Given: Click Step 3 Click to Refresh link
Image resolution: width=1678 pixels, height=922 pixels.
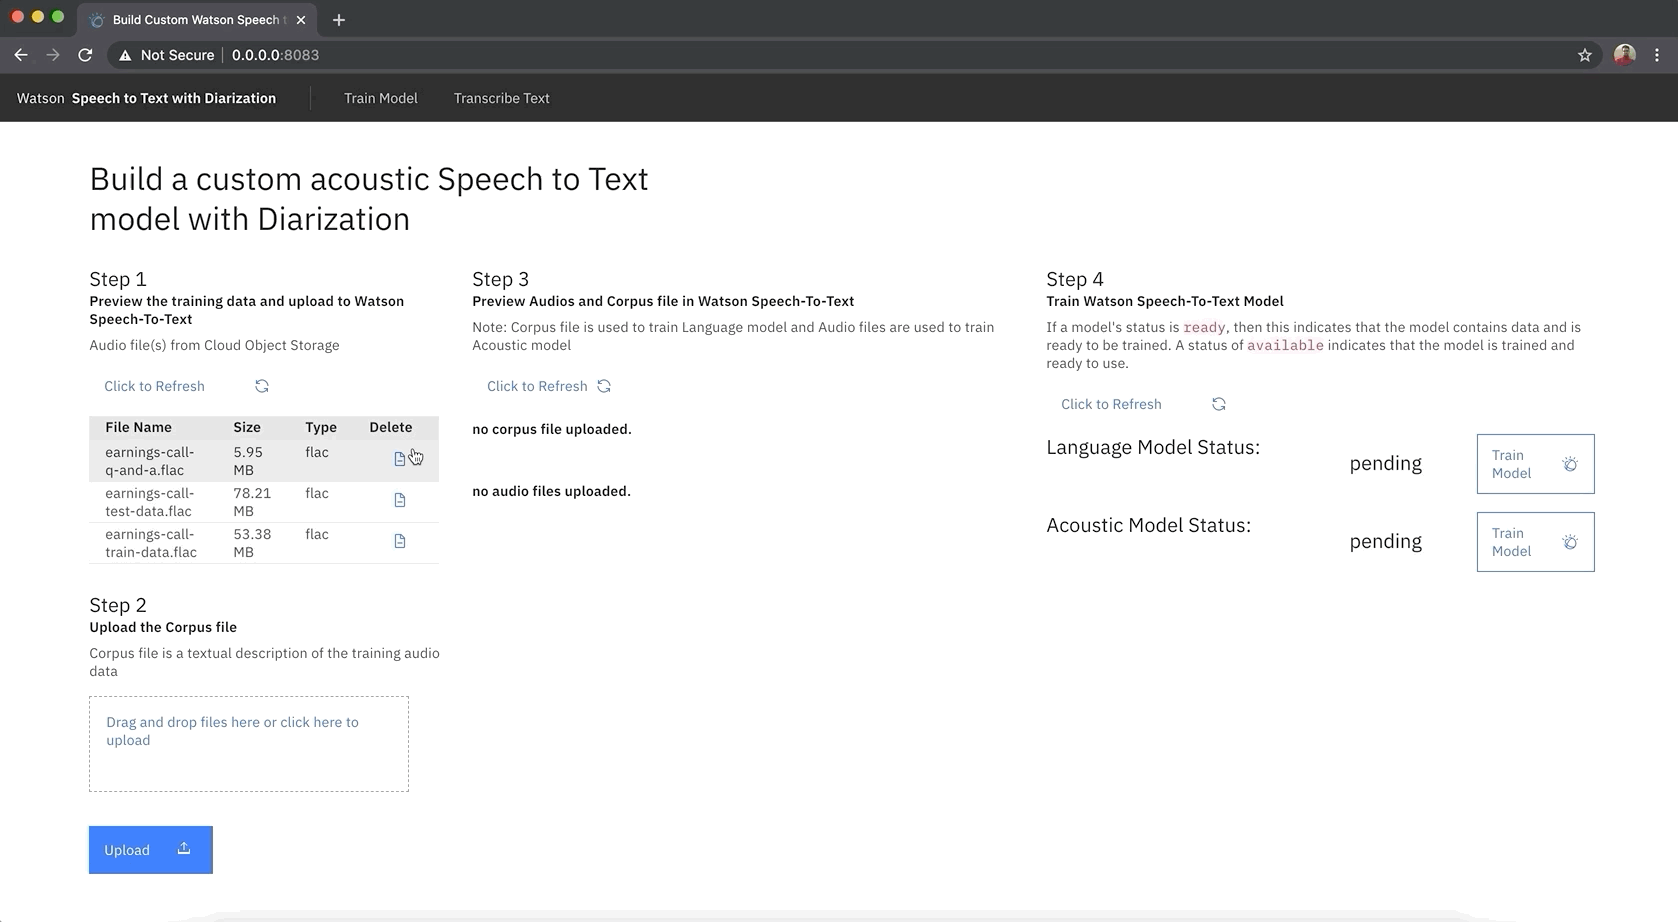Looking at the screenshot, I should point(537,386).
